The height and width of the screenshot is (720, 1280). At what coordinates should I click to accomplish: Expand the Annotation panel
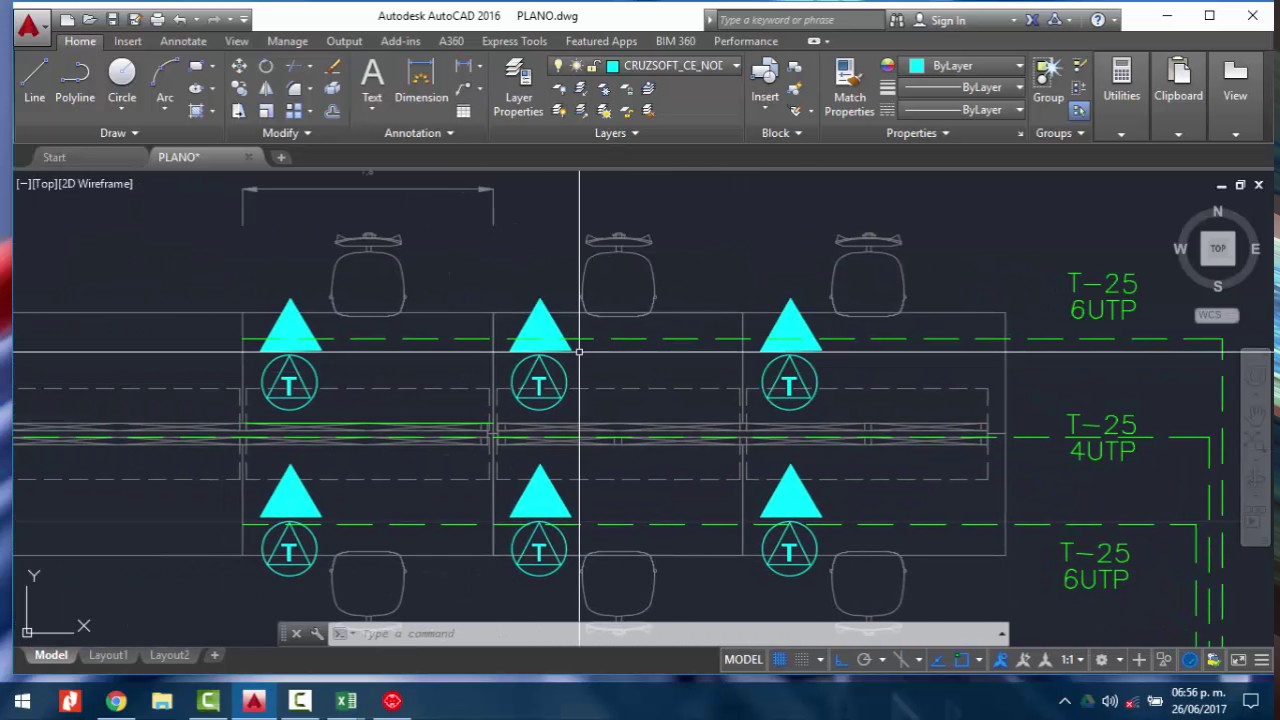418,133
